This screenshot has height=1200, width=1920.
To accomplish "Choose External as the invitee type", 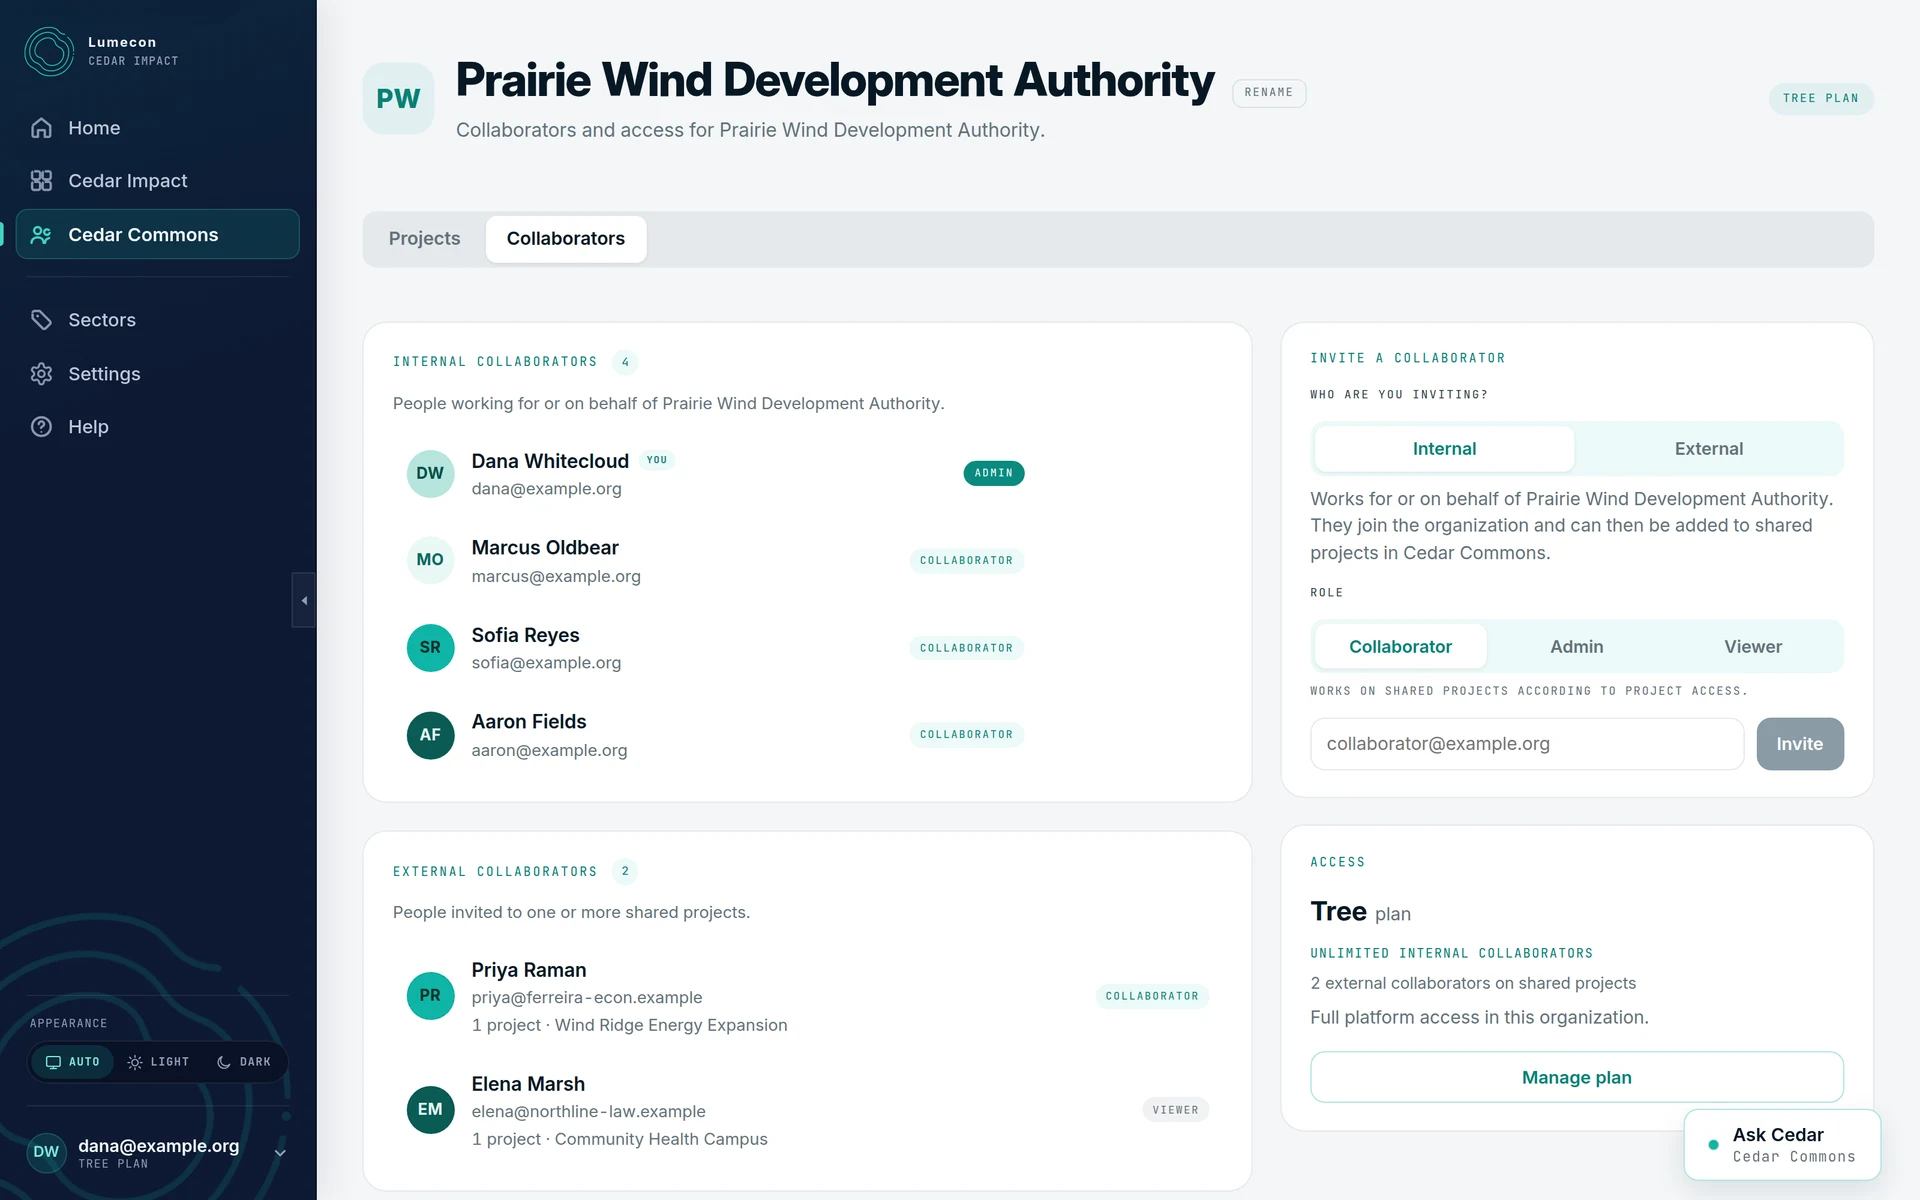I will click(1708, 449).
